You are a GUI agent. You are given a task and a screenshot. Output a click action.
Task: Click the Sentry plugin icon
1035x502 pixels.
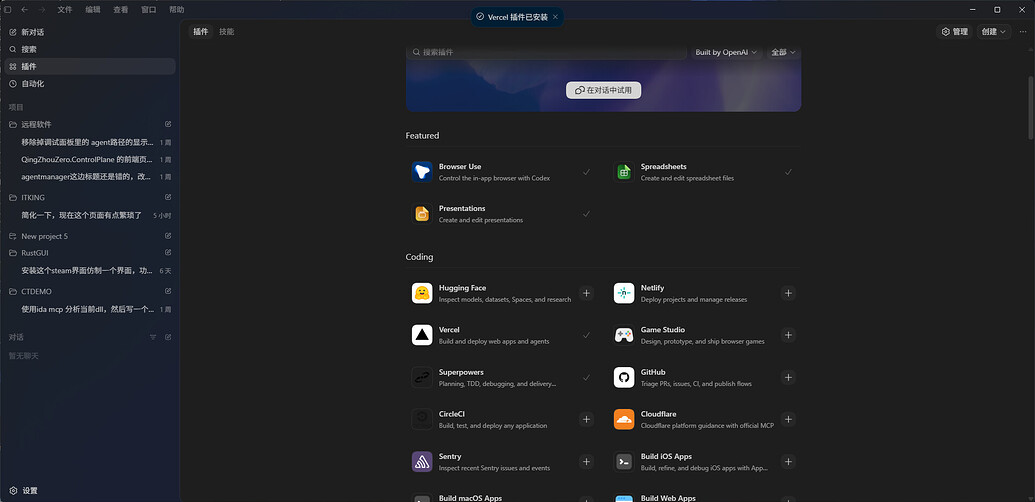pos(422,462)
